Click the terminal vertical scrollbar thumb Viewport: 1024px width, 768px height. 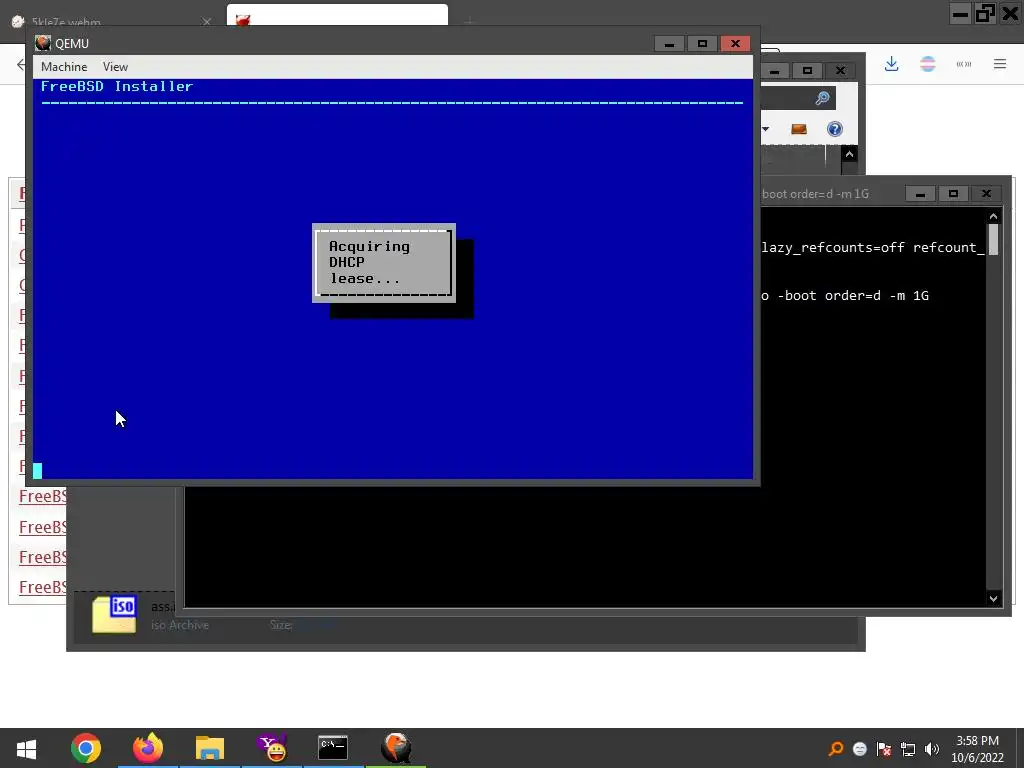click(x=993, y=240)
